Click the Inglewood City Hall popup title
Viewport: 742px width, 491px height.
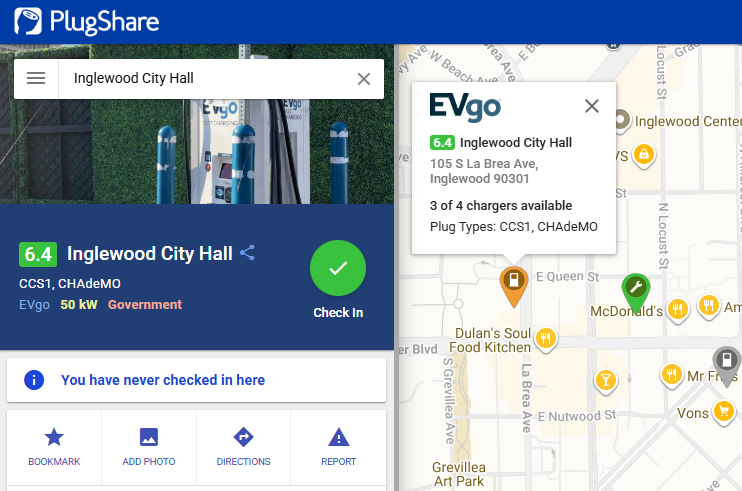pos(516,142)
